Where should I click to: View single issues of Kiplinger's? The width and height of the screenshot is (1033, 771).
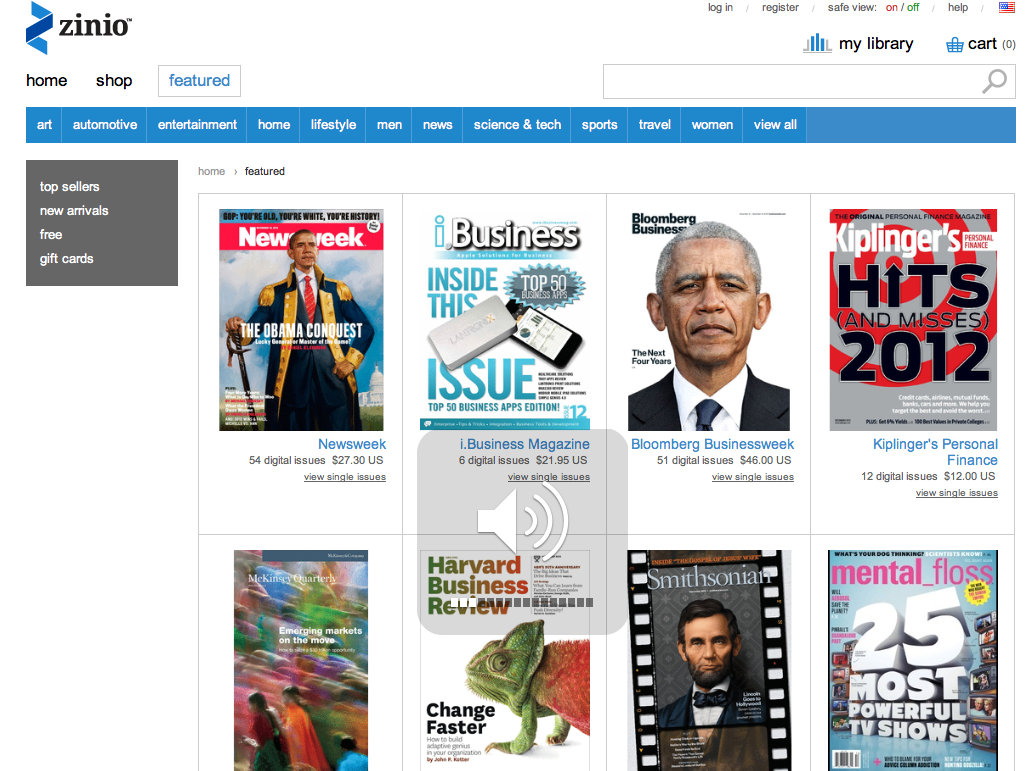tap(957, 492)
